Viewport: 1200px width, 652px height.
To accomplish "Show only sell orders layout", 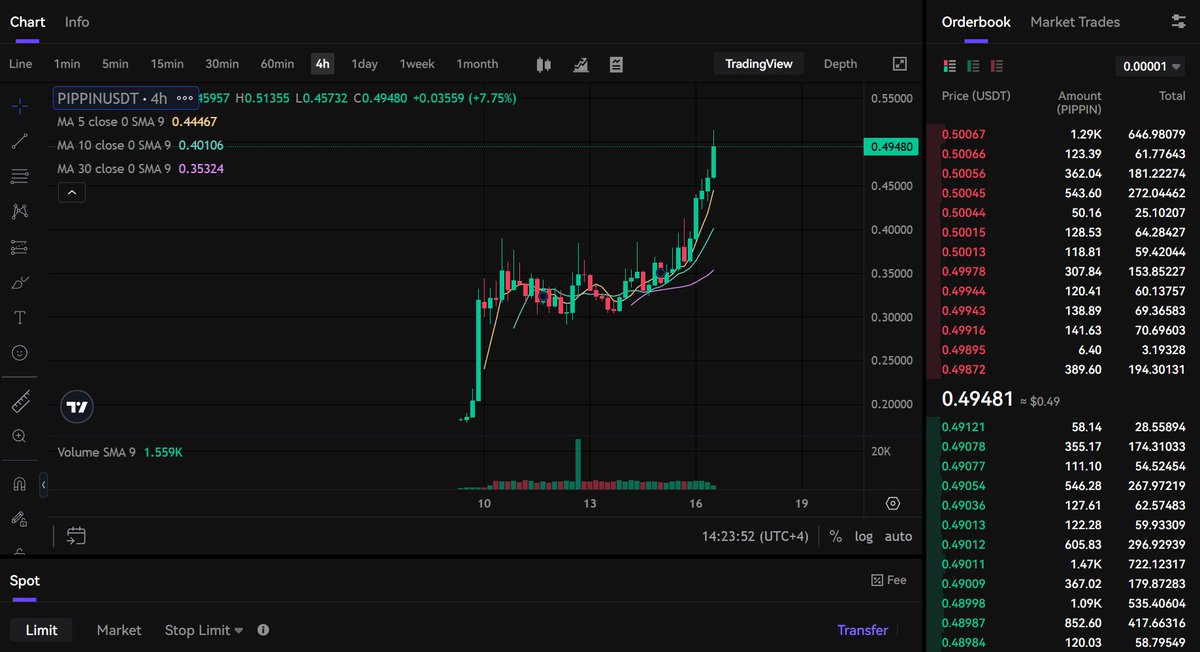I will 996,66.
